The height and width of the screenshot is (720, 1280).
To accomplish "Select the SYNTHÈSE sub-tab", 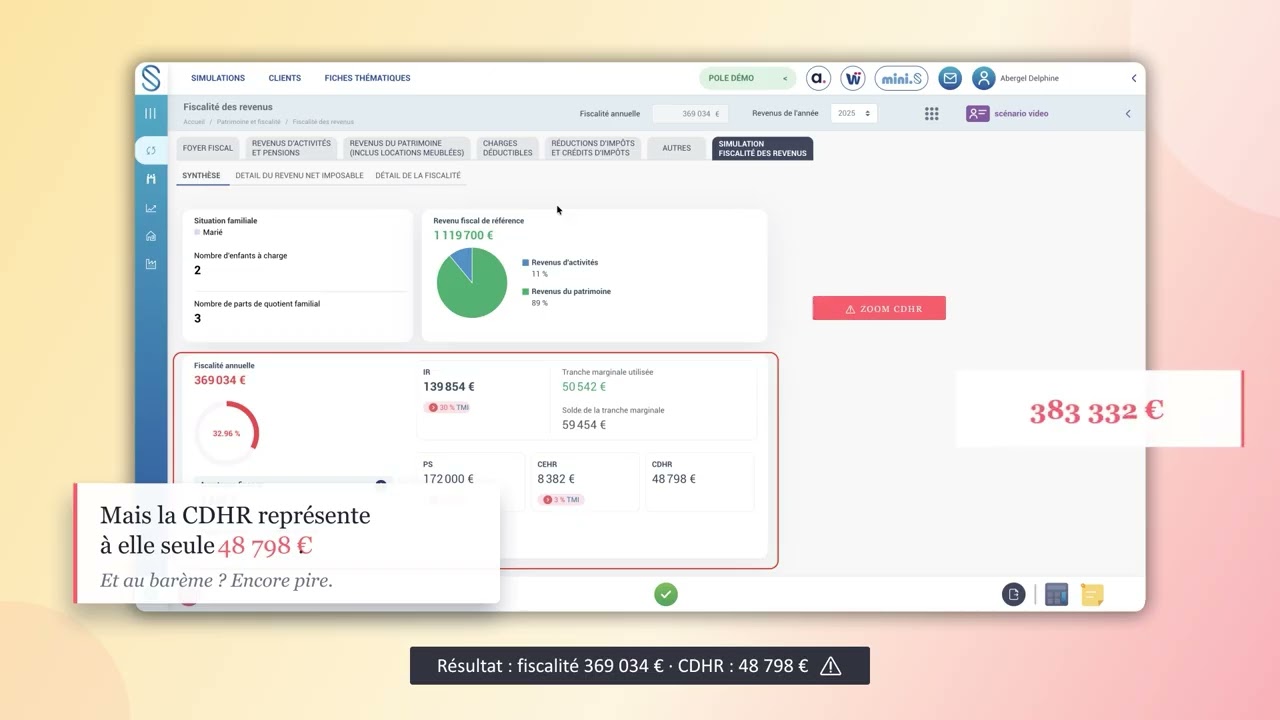I will (202, 176).
